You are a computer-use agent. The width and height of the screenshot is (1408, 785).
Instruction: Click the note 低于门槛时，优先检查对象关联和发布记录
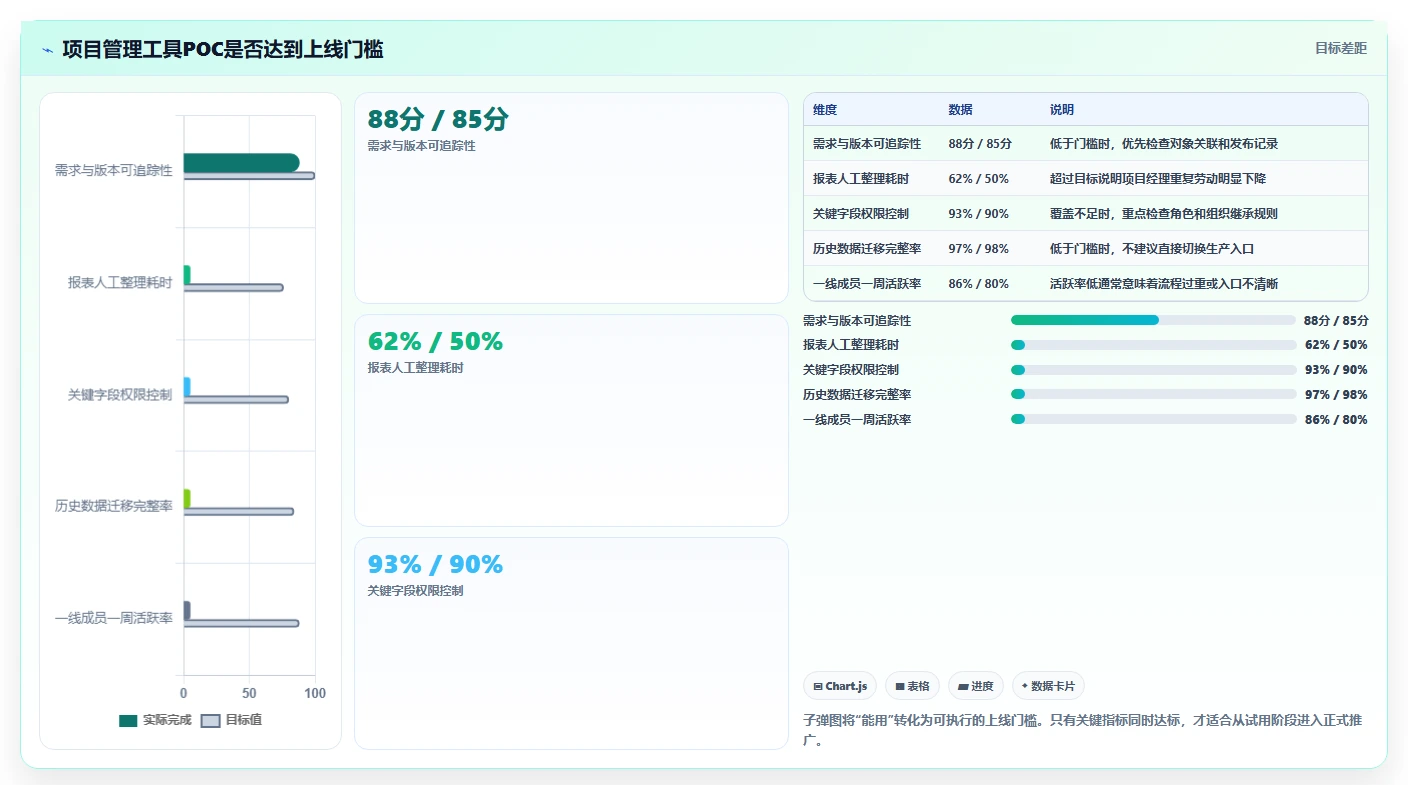(1164, 144)
